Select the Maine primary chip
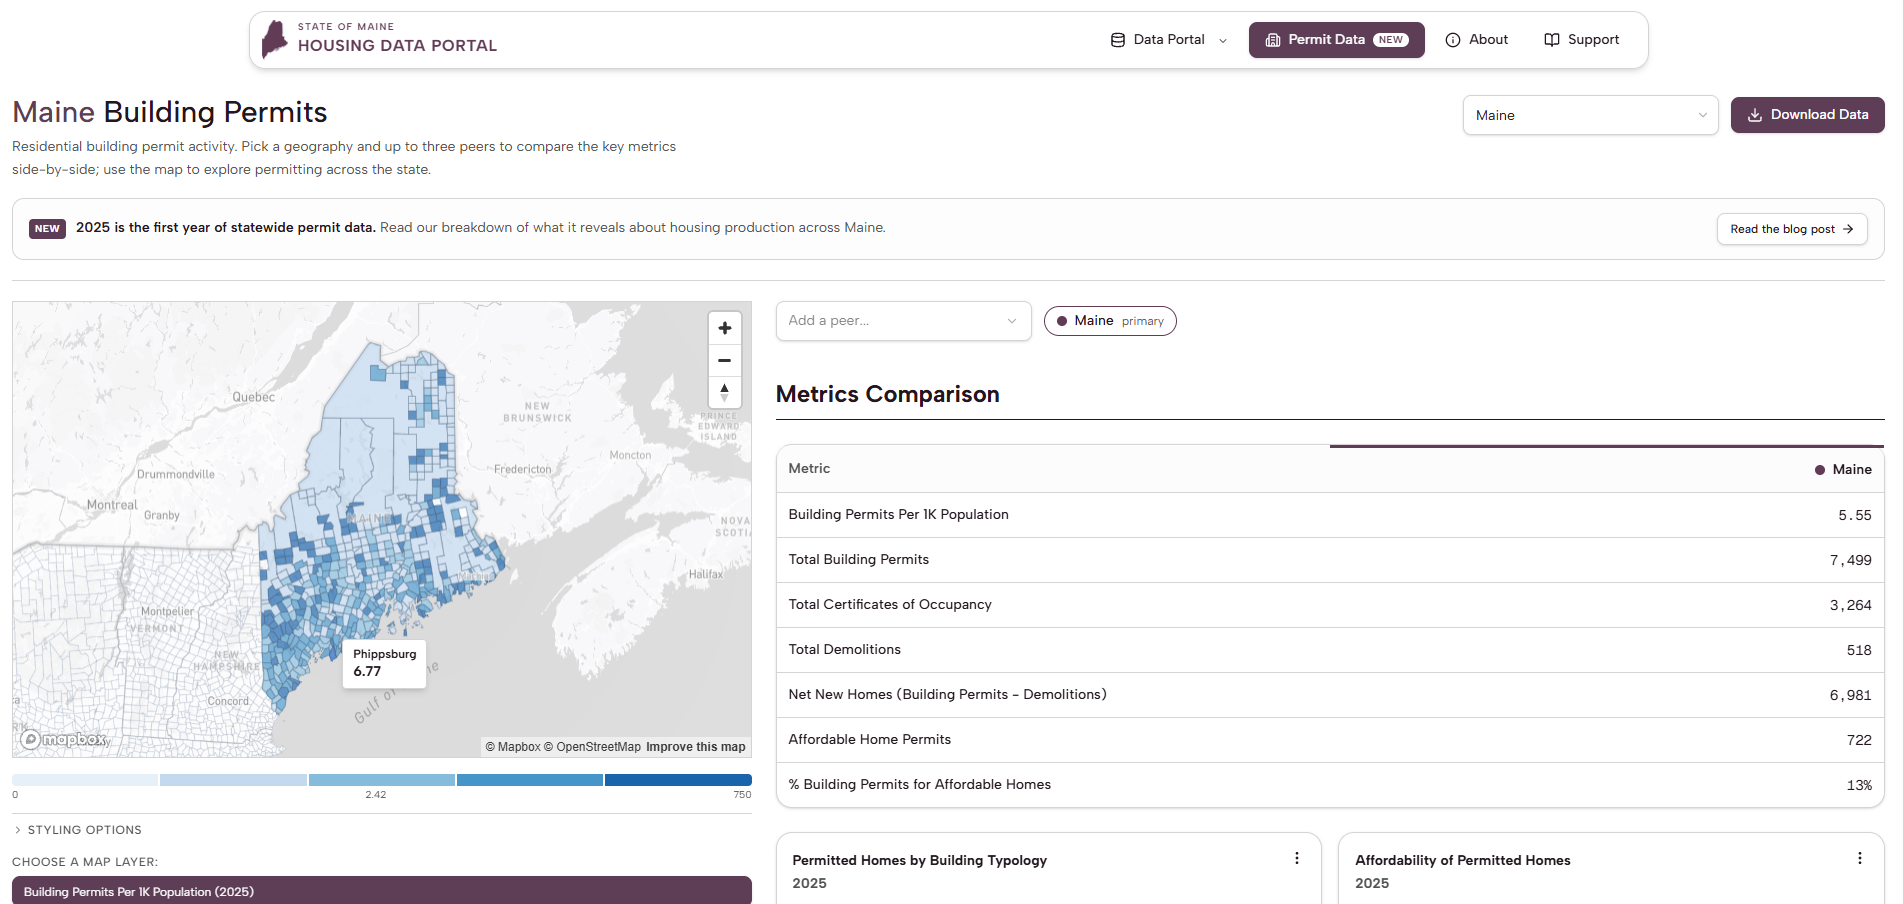 click(1110, 321)
